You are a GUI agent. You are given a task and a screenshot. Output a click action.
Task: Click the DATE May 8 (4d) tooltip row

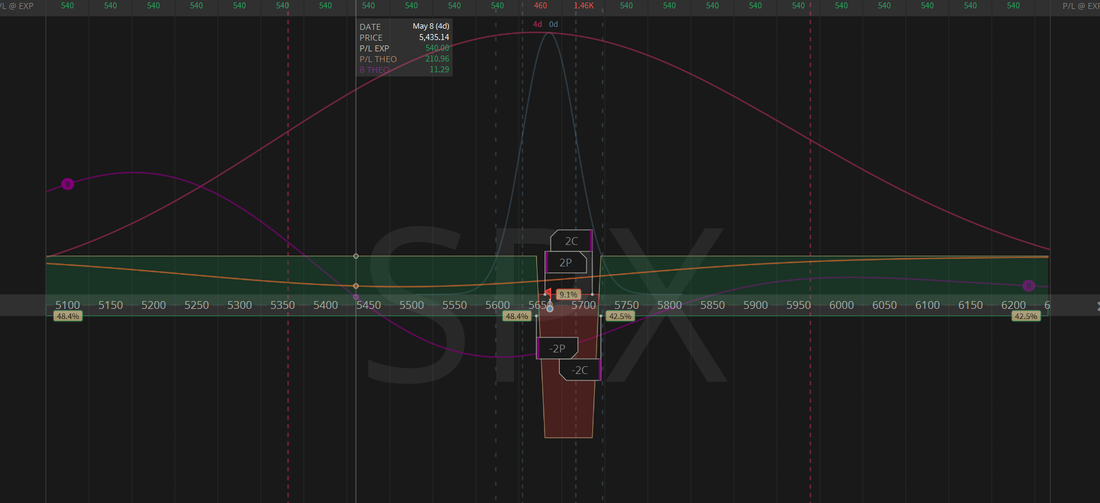click(404, 26)
